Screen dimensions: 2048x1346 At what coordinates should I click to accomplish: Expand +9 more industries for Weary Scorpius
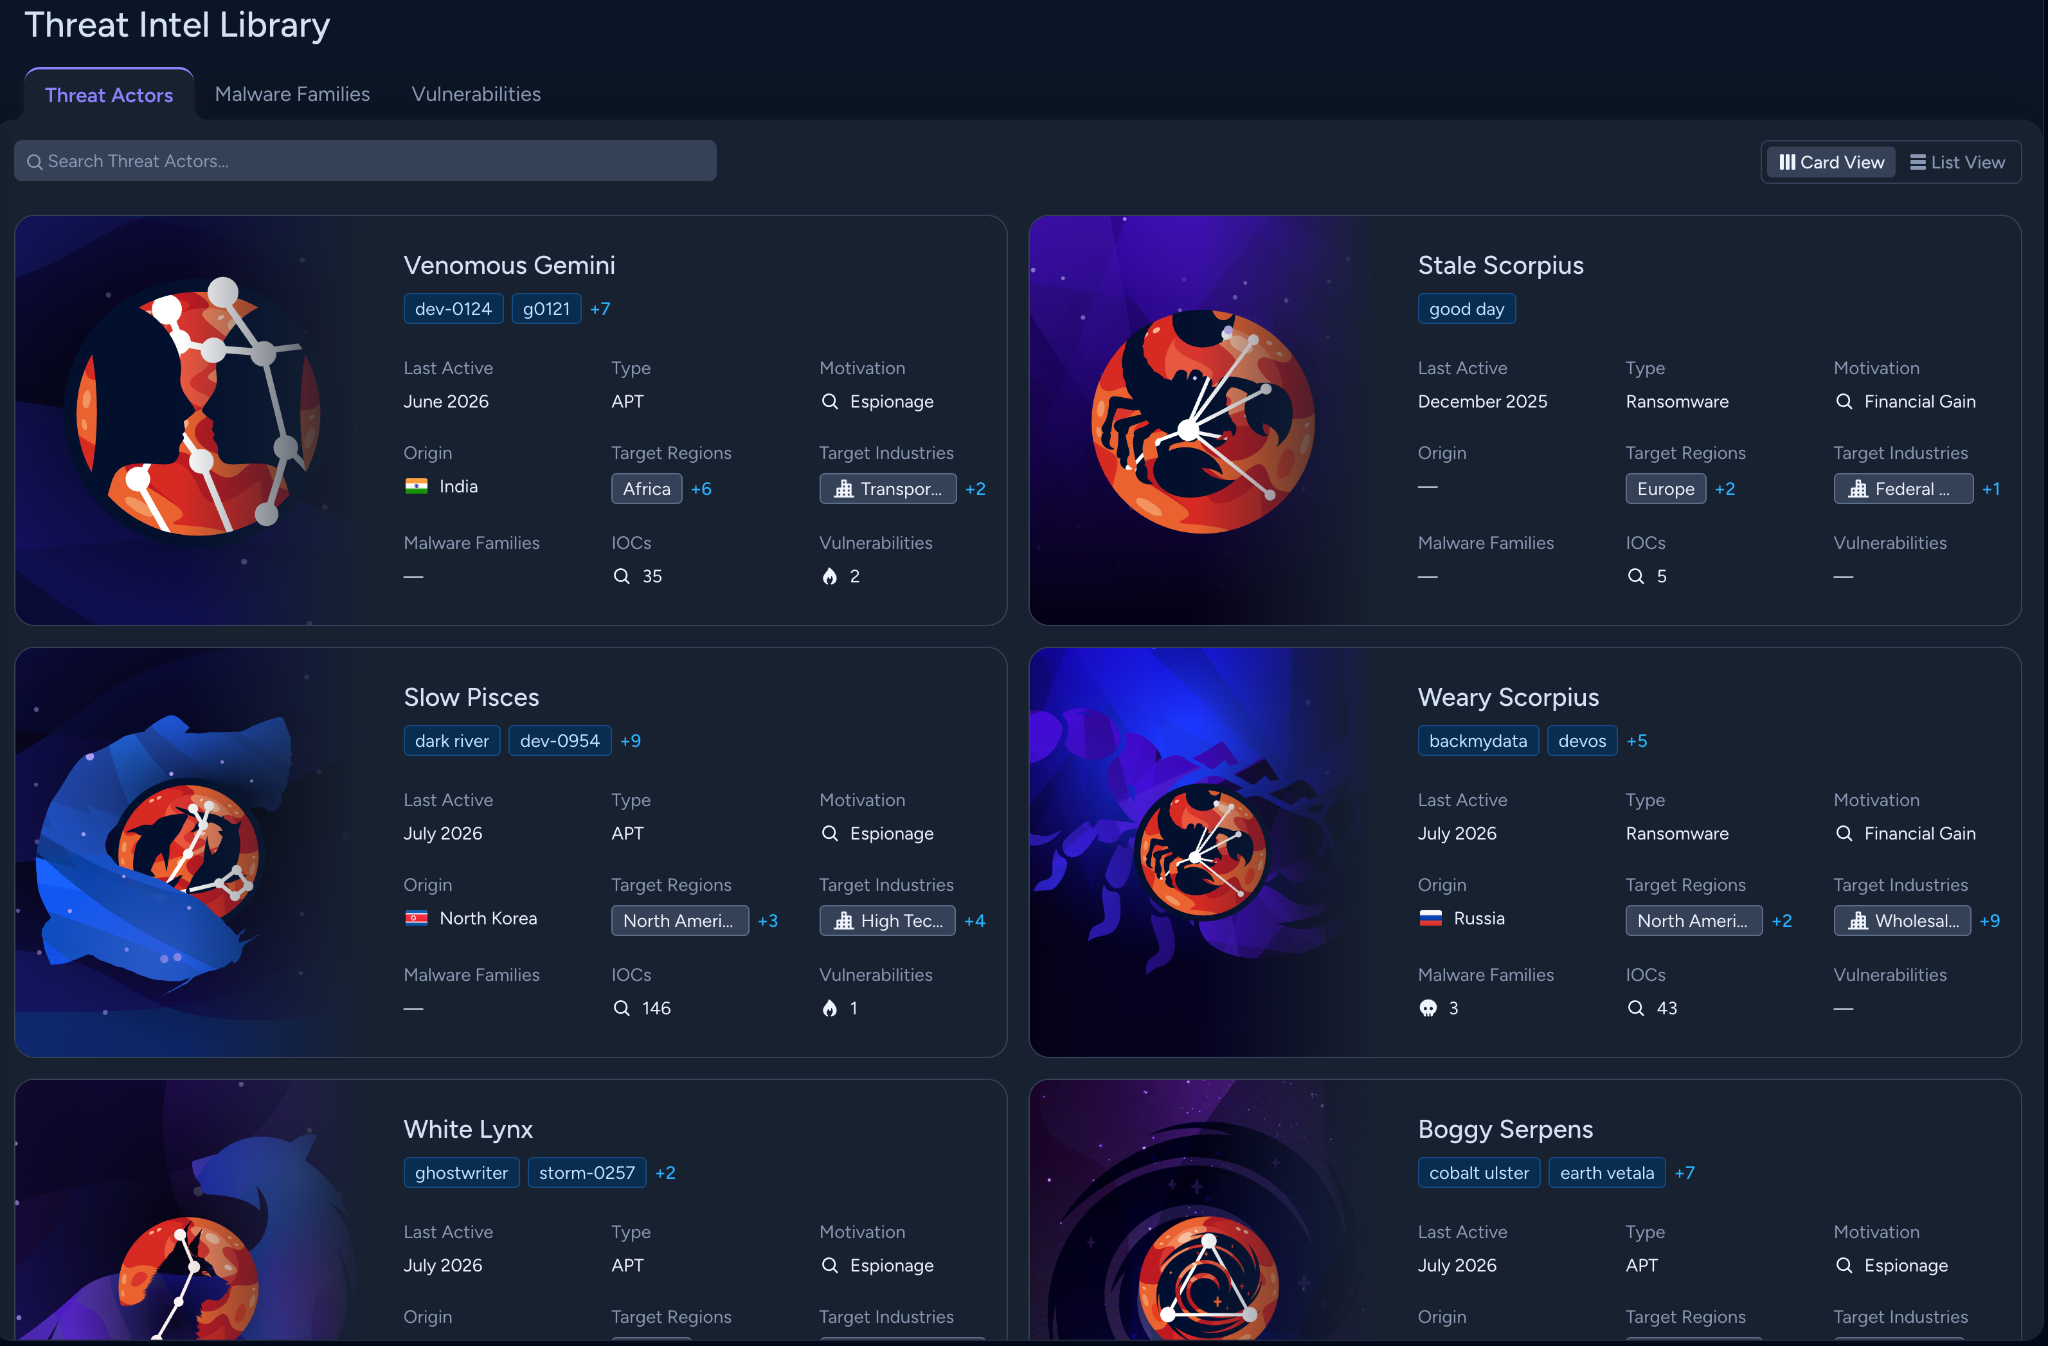[x=1990, y=921]
